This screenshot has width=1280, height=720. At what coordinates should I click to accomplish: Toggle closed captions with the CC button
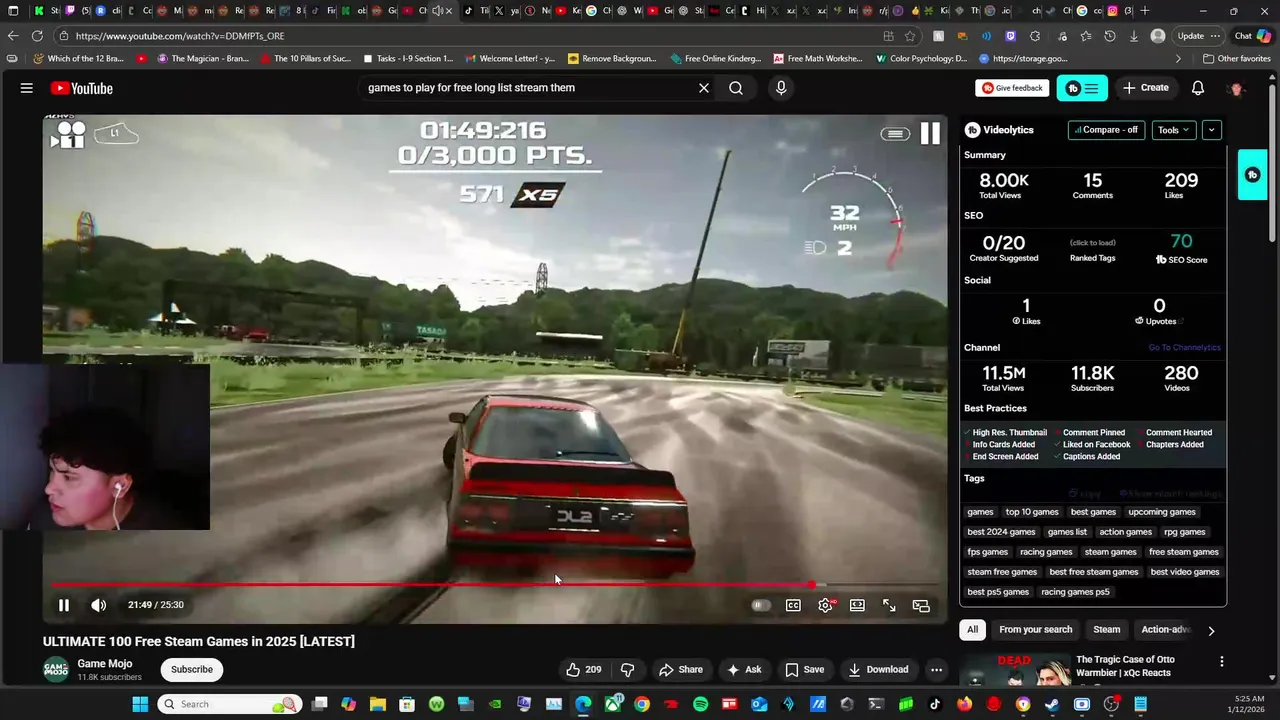(x=793, y=605)
